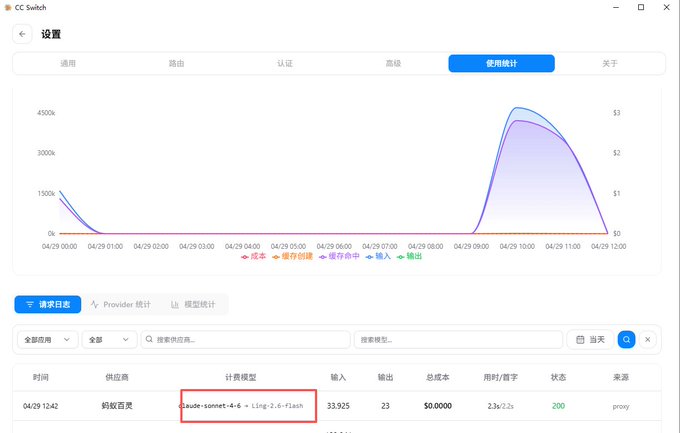Toggle the 成本 legend series

(254, 256)
